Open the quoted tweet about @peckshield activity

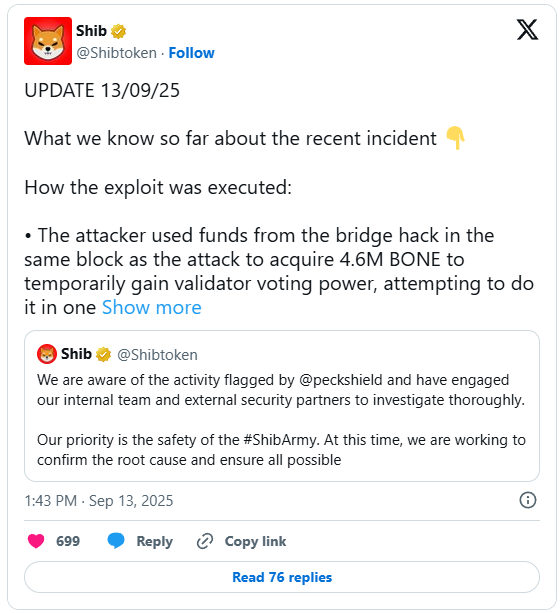coord(282,406)
